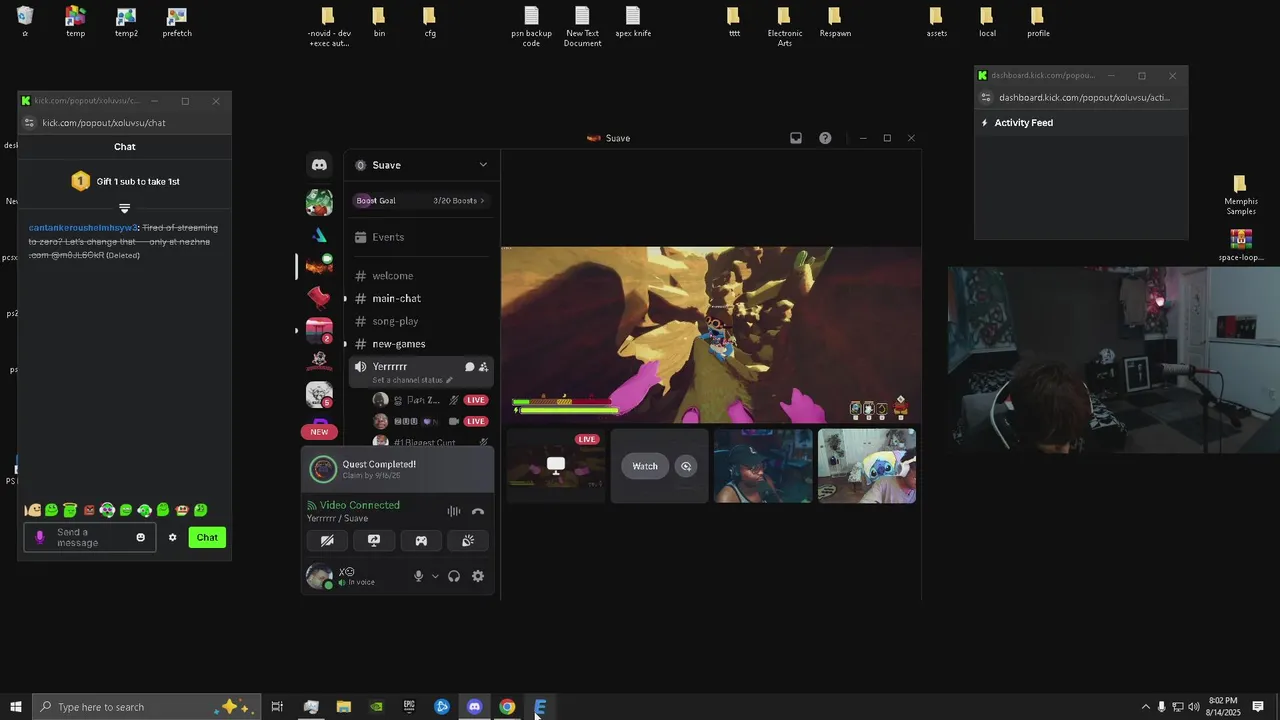The width and height of the screenshot is (1280, 720).
Task: Open chat for Yerrrrrr voice channel
Action: pos(469,367)
